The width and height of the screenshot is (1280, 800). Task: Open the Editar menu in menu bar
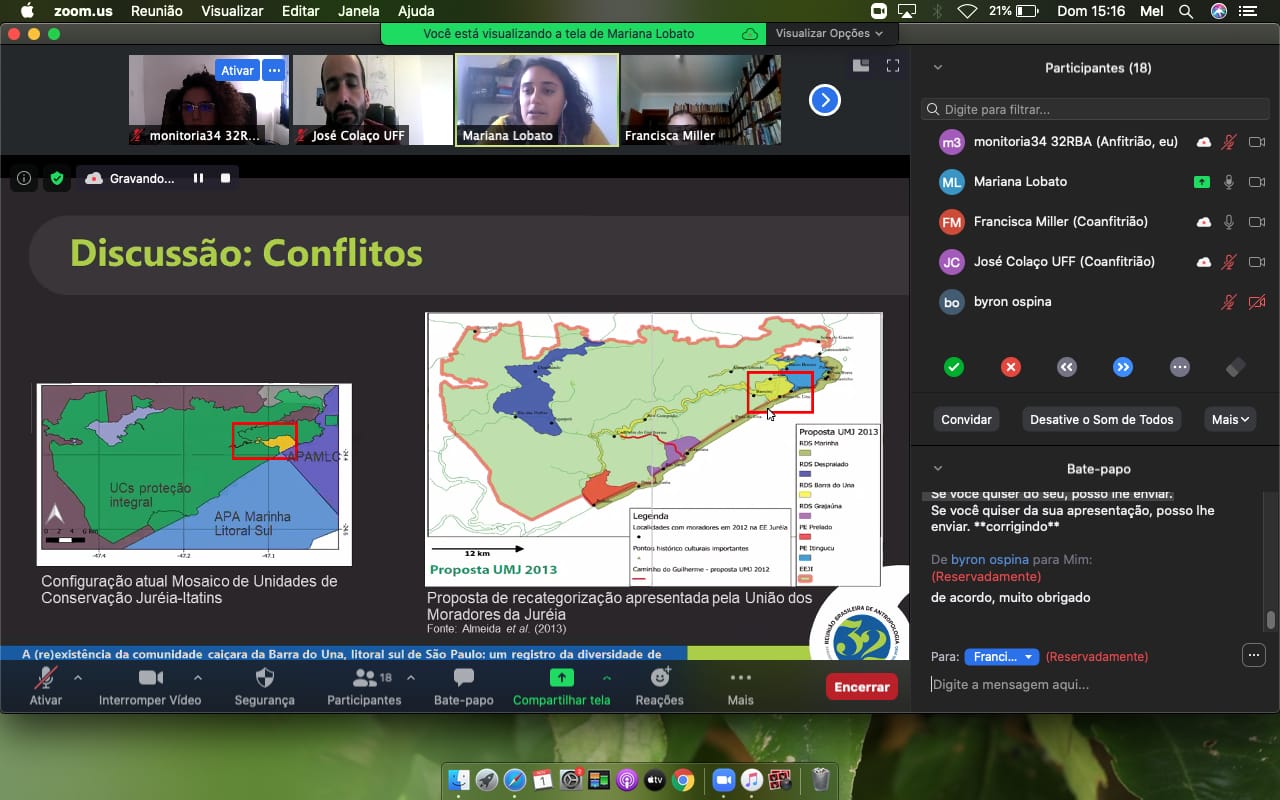point(300,11)
